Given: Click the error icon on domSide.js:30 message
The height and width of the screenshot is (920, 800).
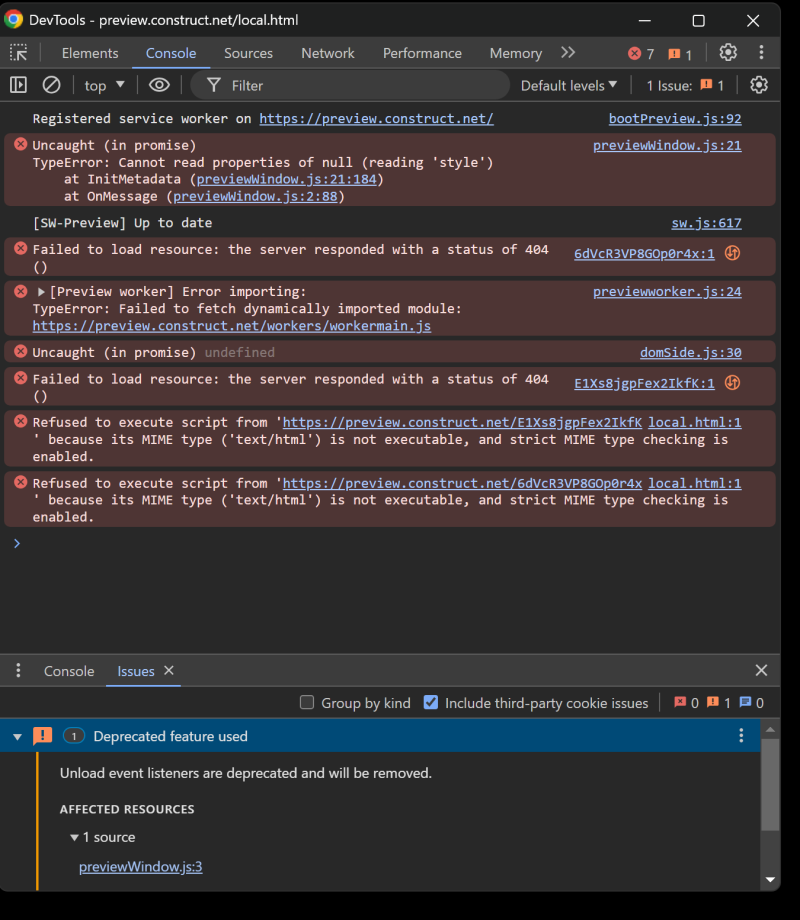Looking at the screenshot, I should click(x=21, y=351).
